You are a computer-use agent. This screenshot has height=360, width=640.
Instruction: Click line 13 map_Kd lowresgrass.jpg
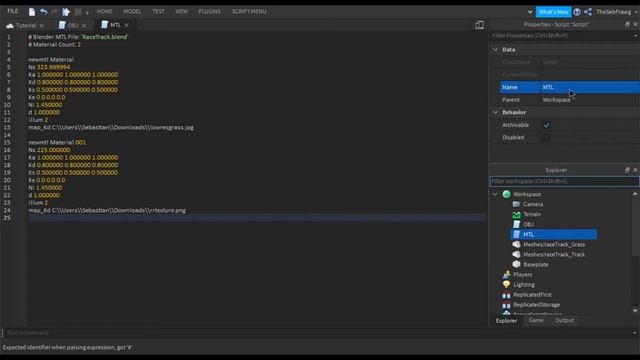(111, 128)
